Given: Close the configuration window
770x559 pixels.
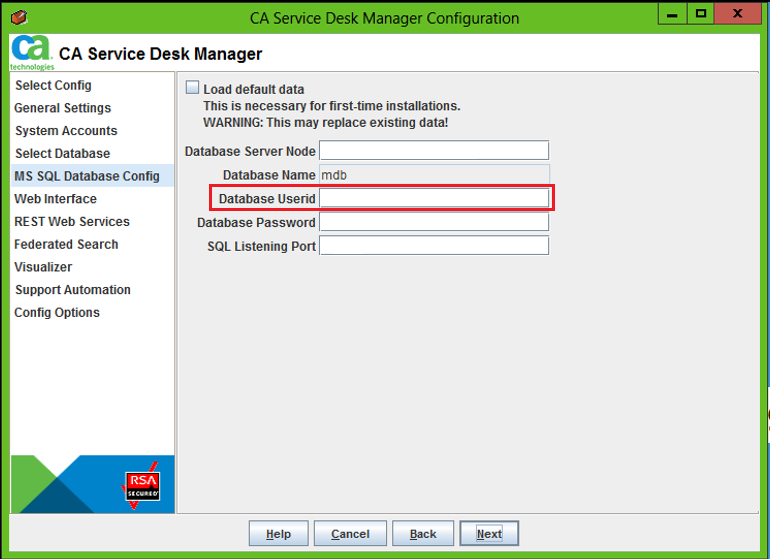Looking at the screenshot, I should pyautogui.click(x=738, y=14).
